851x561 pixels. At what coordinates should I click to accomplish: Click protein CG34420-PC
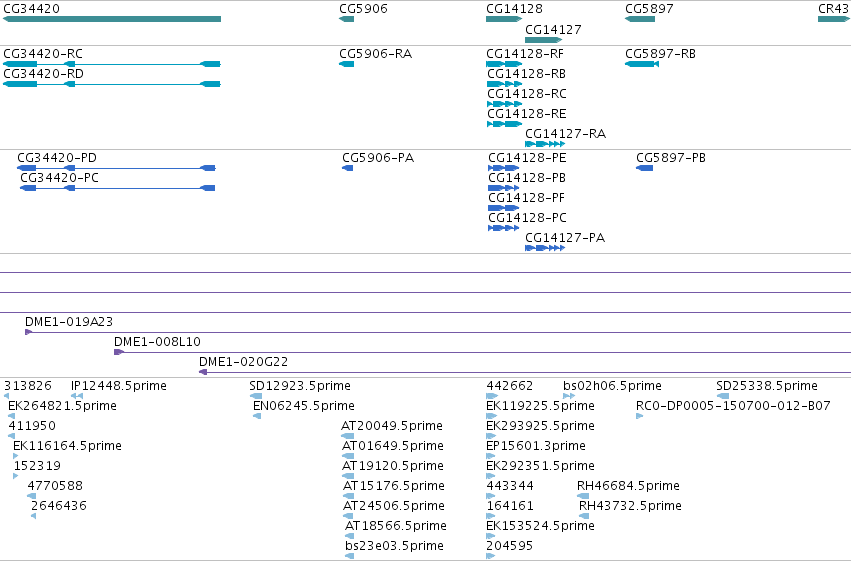pos(117,188)
